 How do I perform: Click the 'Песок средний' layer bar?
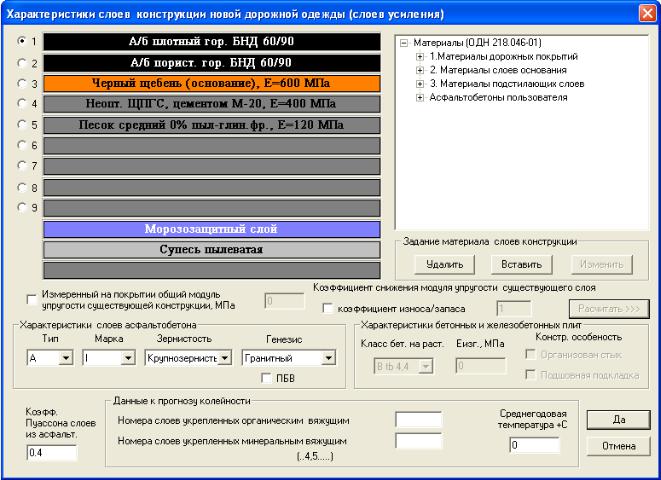212,125
